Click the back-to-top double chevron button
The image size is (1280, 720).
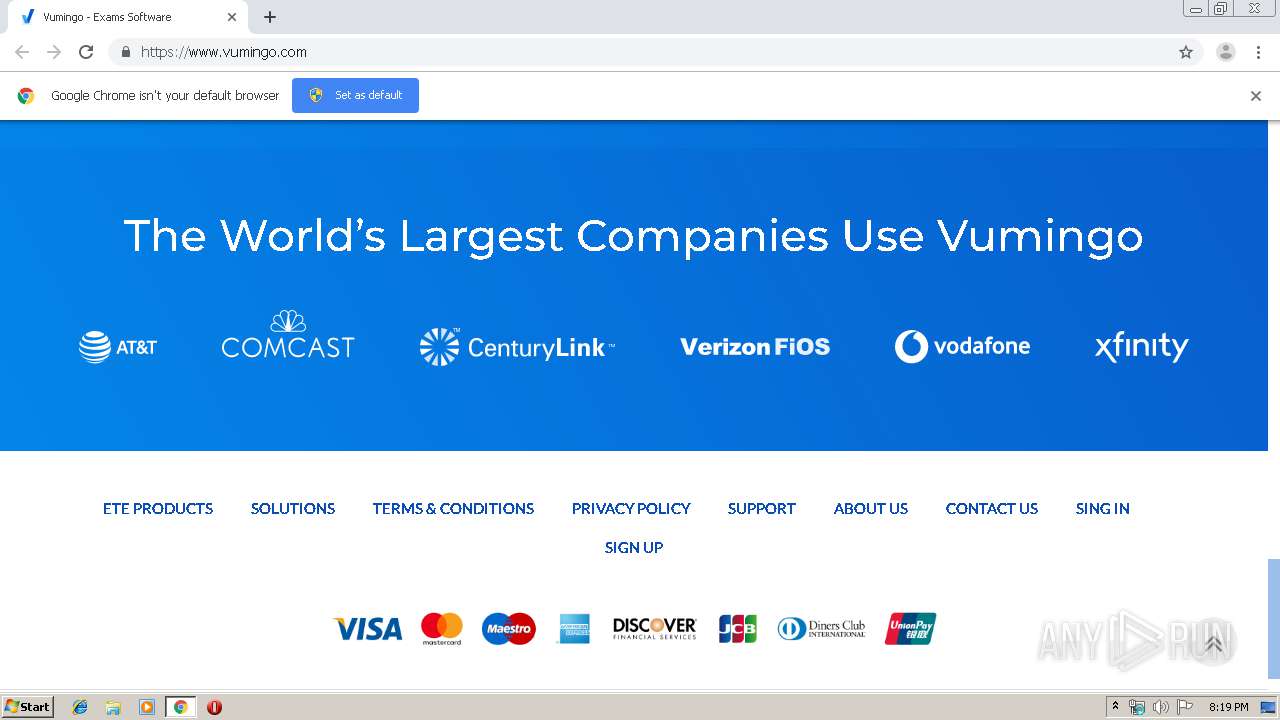click(1214, 643)
